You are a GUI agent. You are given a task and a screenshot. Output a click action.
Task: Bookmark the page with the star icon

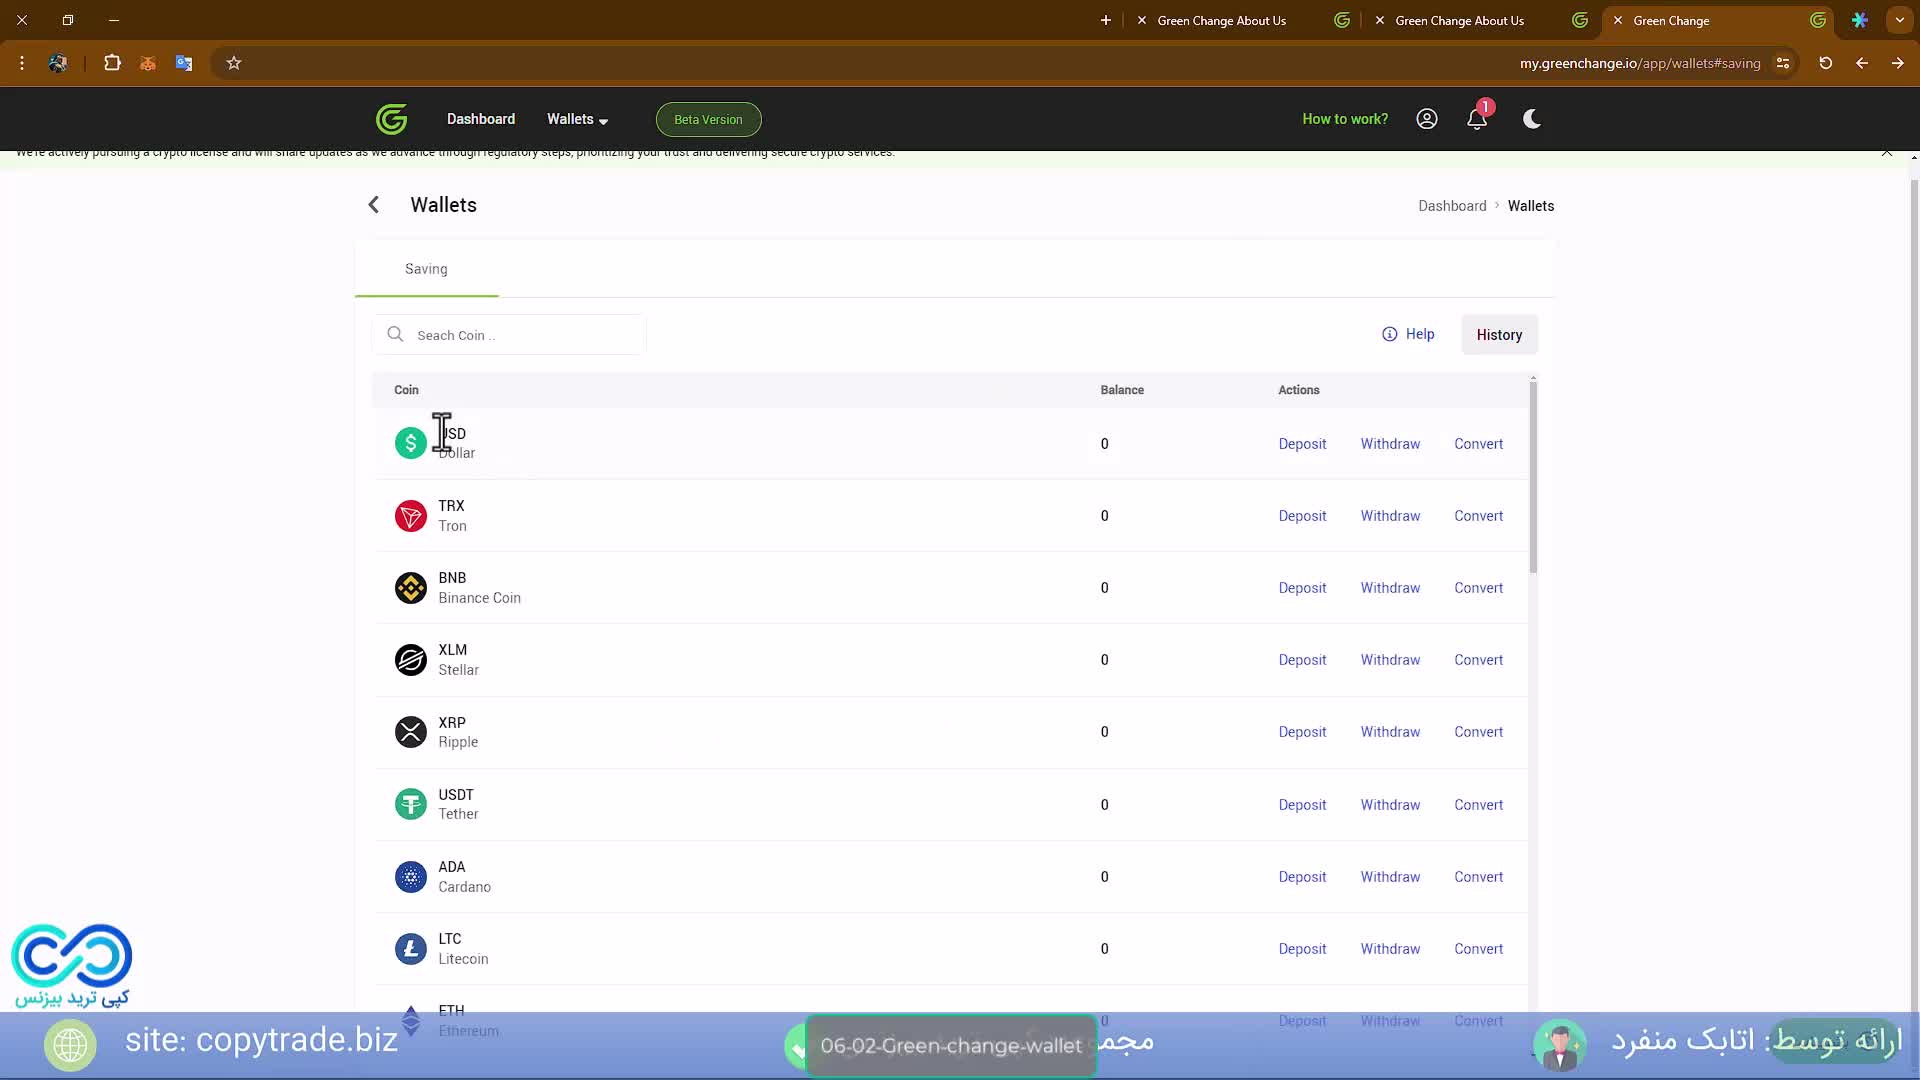pos(234,63)
